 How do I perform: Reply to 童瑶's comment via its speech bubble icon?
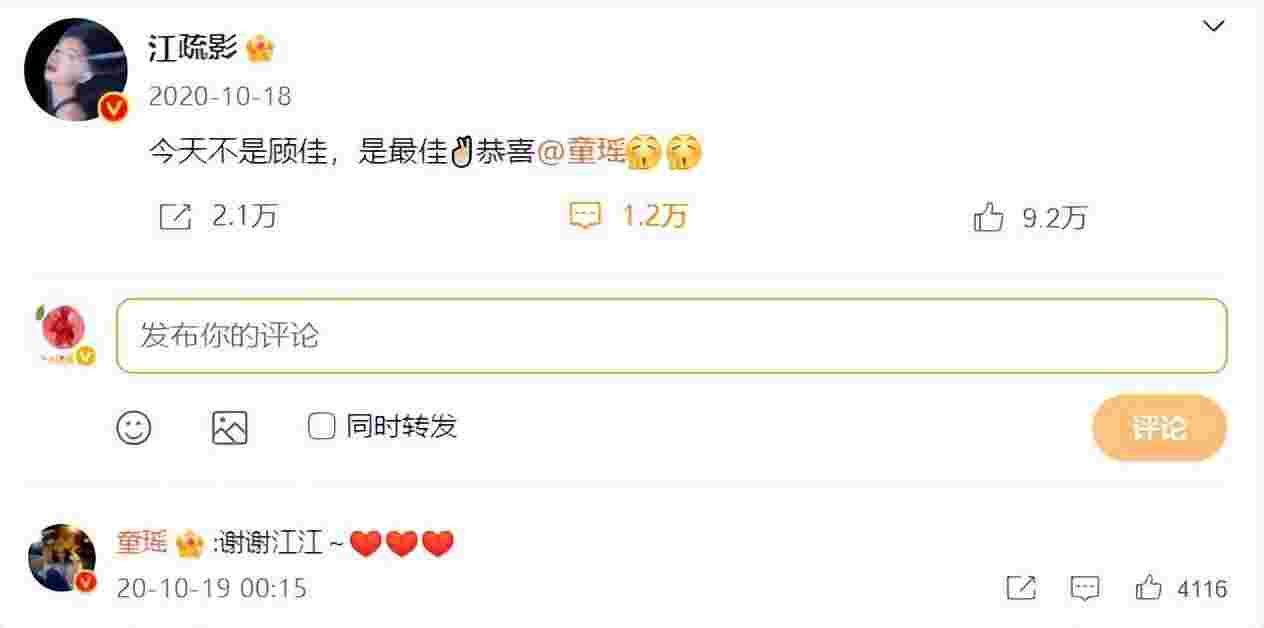1085,588
